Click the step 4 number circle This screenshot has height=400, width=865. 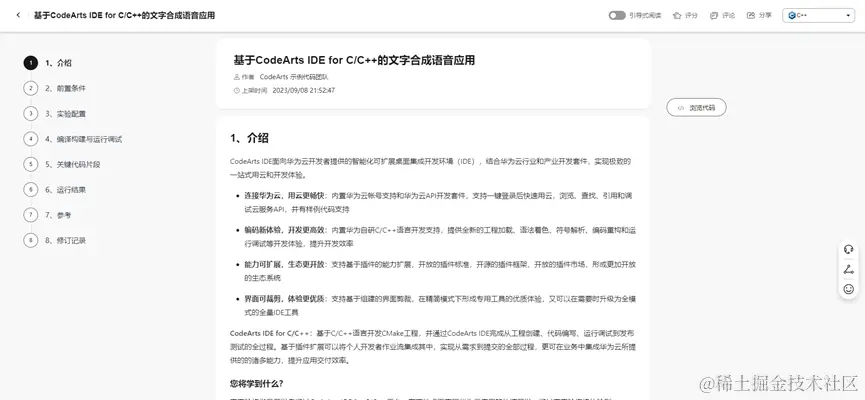(x=31, y=139)
